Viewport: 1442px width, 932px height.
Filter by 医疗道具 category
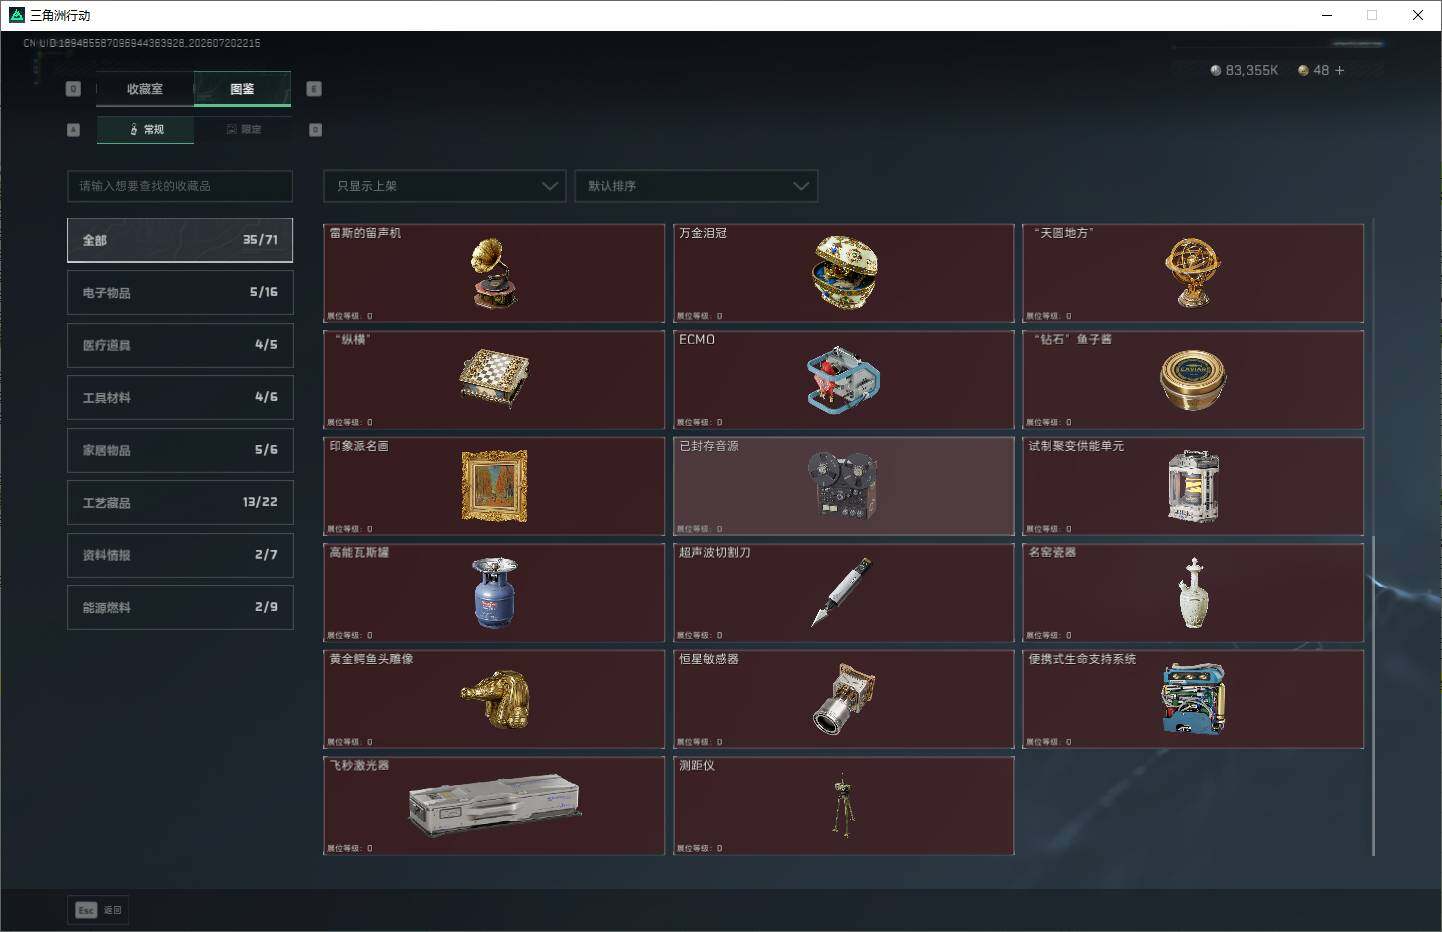[180, 345]
